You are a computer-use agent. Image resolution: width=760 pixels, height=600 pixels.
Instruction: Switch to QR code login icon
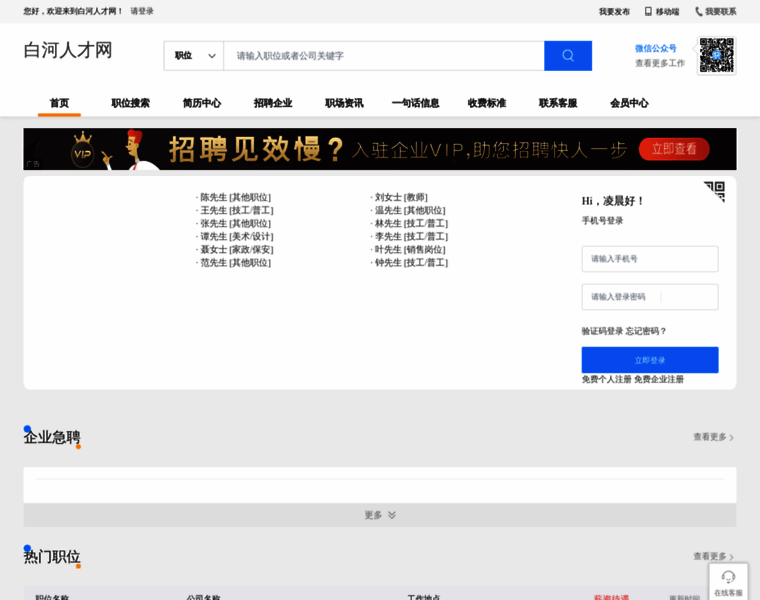click(x=713, y=192)
